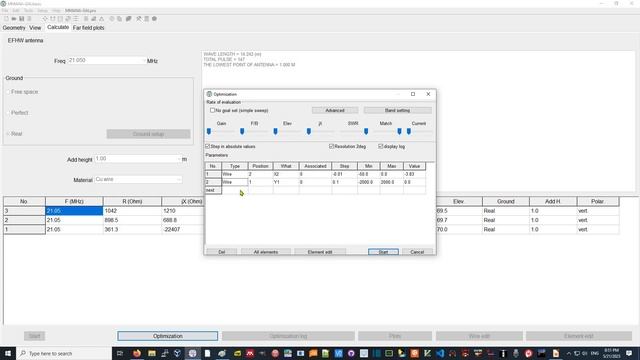Click the Advanced button in Optimization

[335, 110]
